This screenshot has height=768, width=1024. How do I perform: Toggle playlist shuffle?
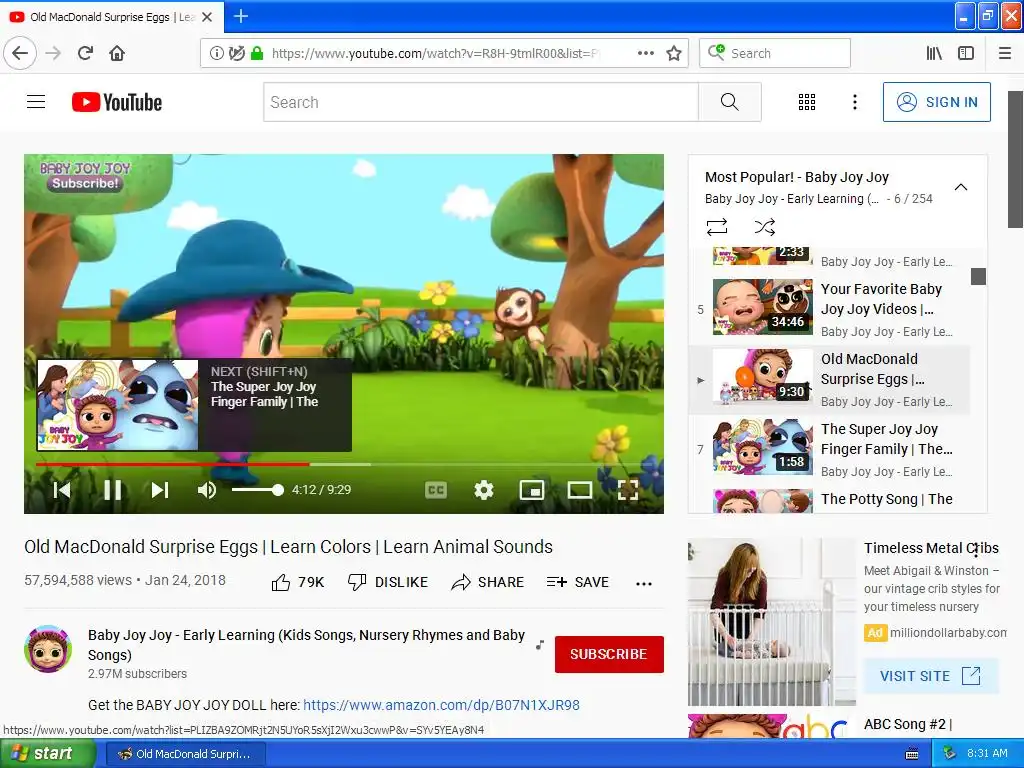tap(764, 227)
